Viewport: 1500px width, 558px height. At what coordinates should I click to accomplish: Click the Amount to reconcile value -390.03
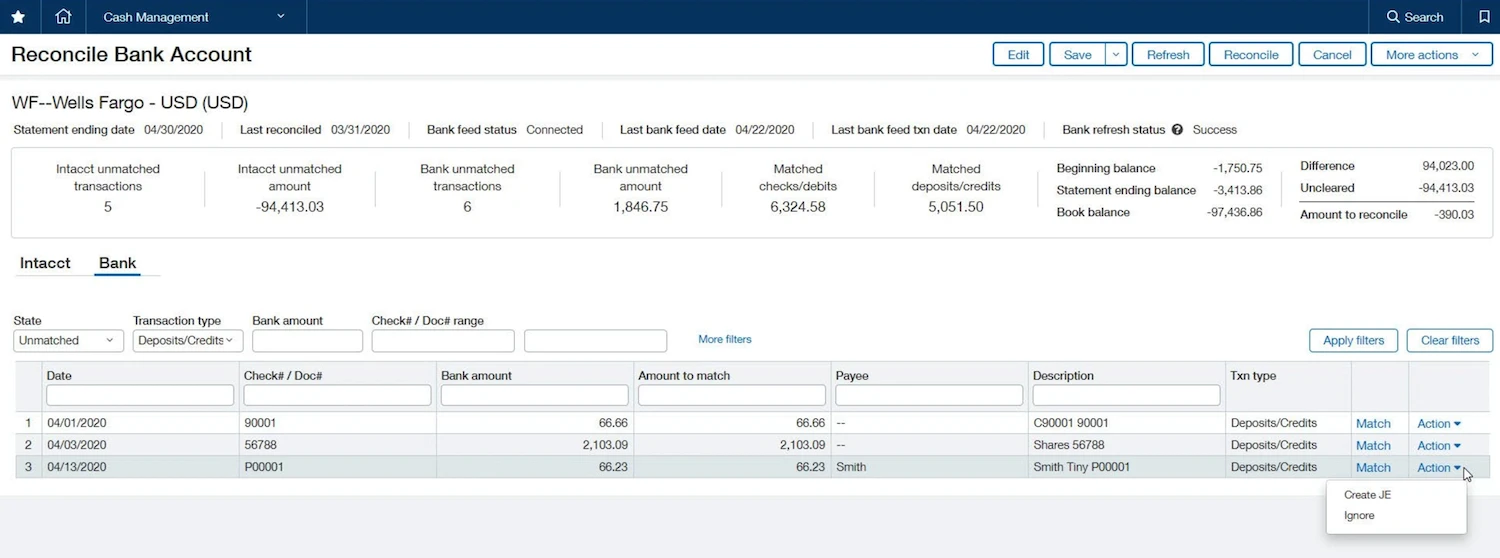coord(1452,215)
